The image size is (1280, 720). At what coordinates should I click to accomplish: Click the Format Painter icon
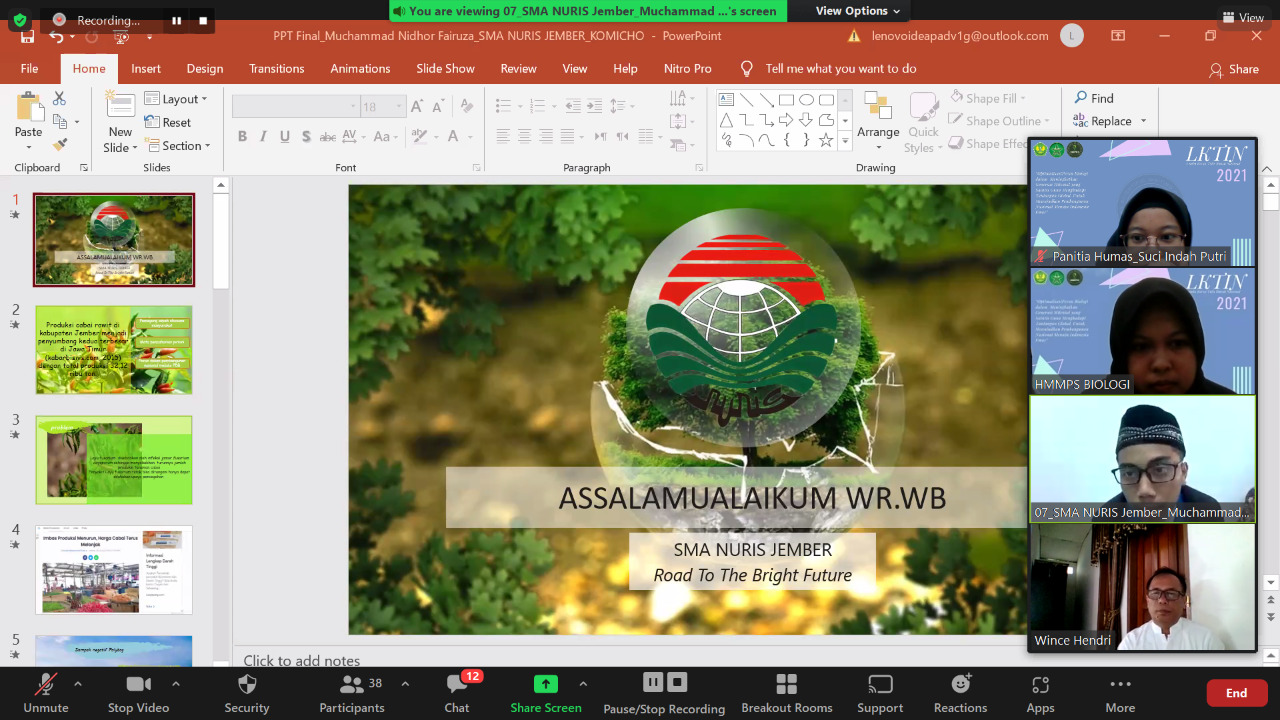pos(60,143)
